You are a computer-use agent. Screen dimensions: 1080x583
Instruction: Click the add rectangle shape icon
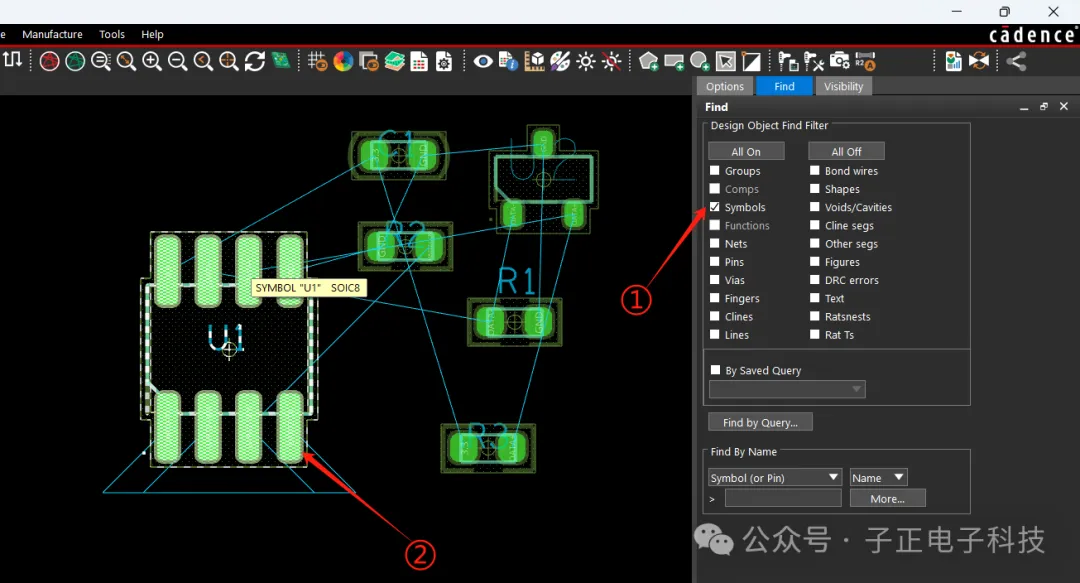(x=674, y=62)
